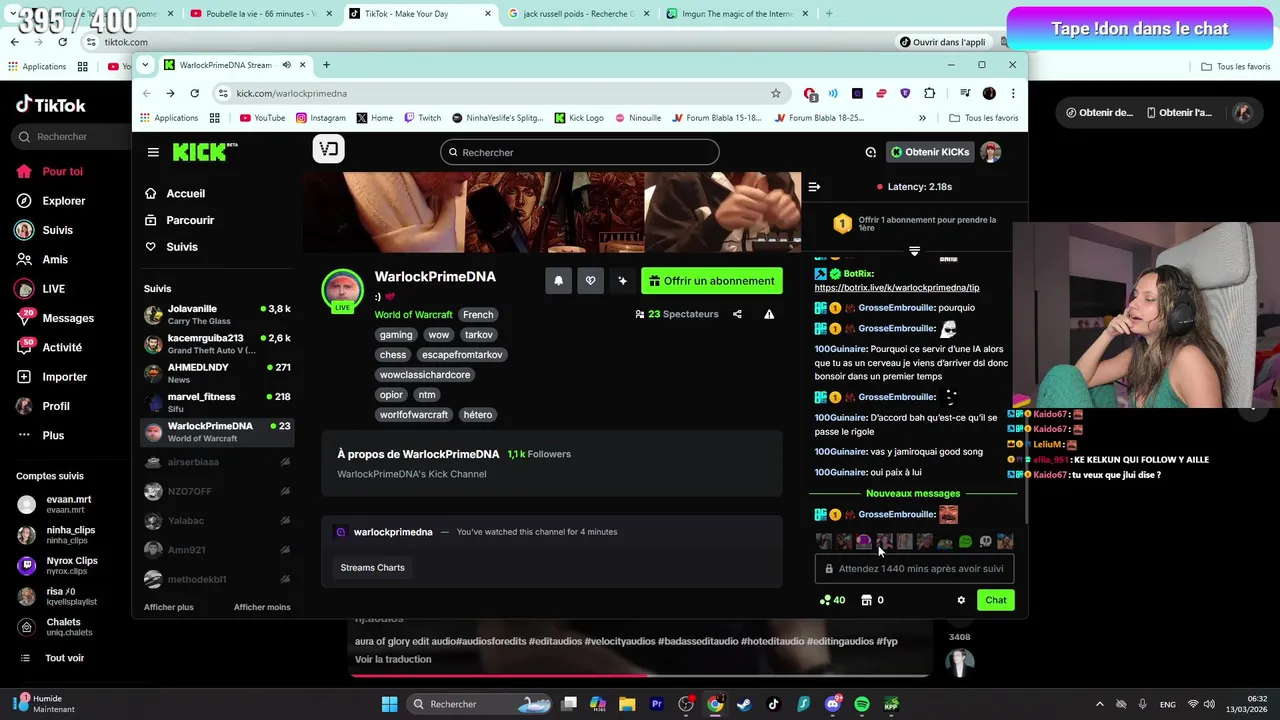The height and width of the screenshot is (720, 1280).
Task: Open tab search dropdown in Kick window
Action: pos(145,65)
